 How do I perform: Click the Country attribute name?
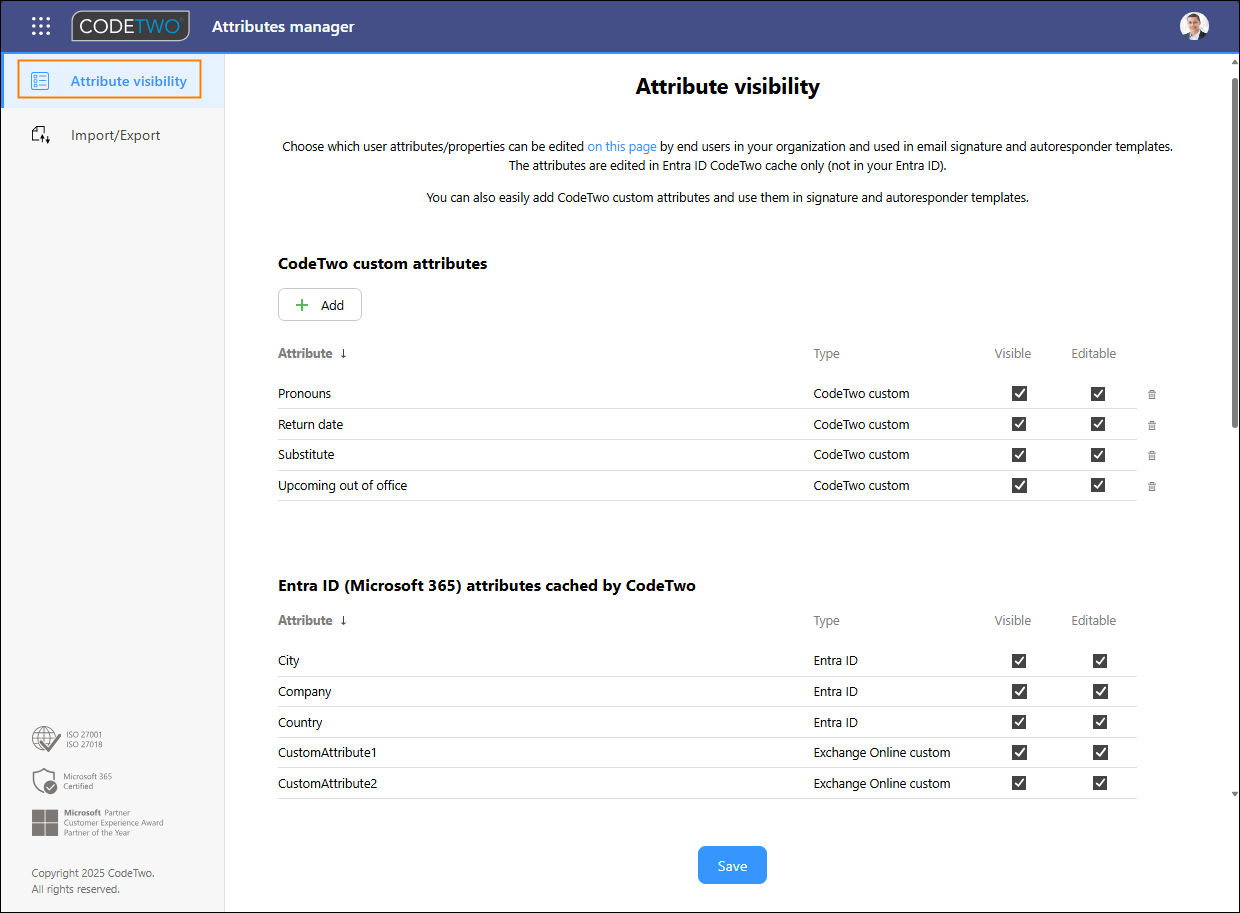tap(300, 723)
